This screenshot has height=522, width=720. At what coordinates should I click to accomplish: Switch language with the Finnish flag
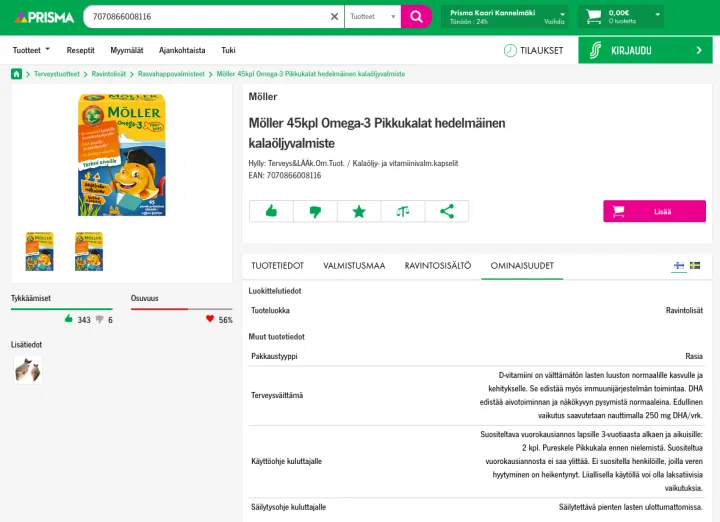click(x=679, y=266)
